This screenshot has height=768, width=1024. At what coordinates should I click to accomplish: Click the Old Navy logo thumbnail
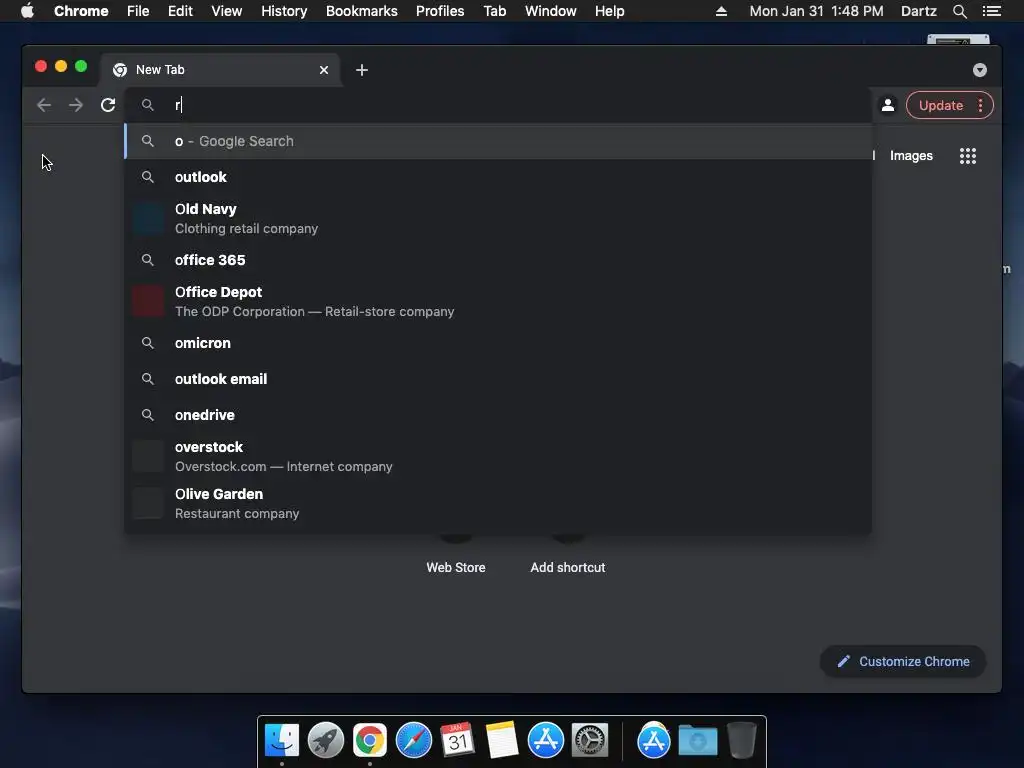[148, 218]
